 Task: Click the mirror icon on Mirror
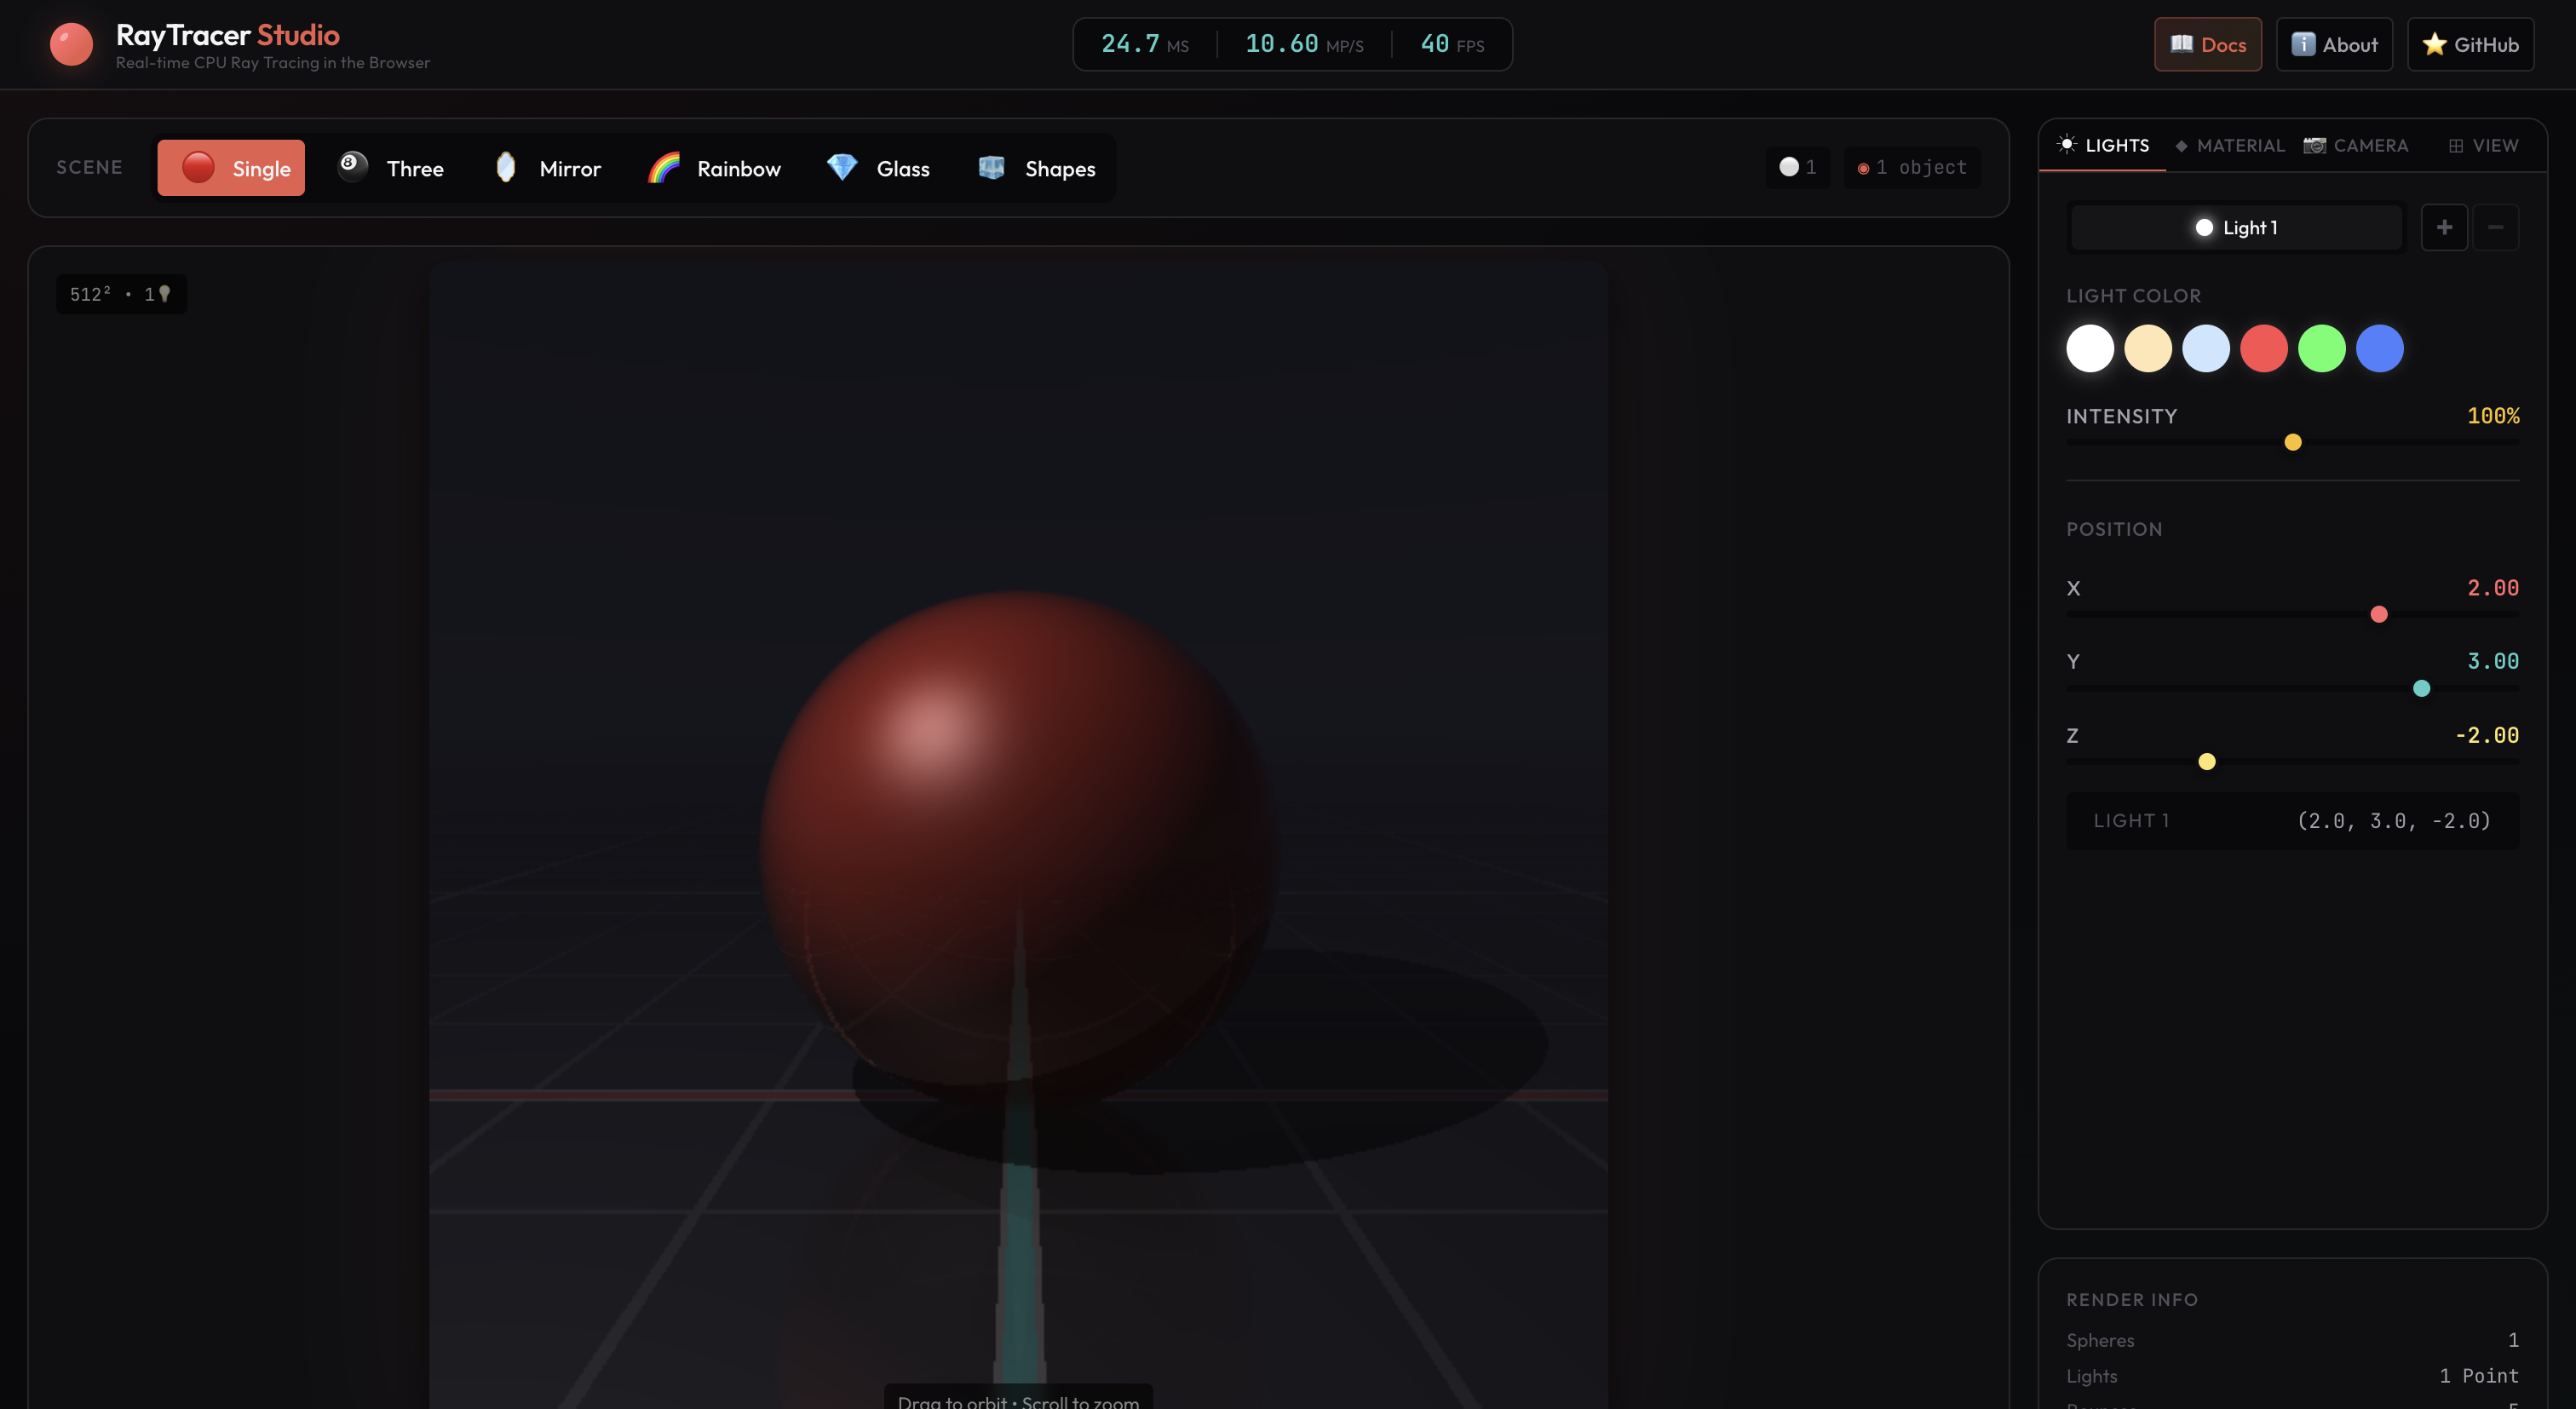[506, 167]
